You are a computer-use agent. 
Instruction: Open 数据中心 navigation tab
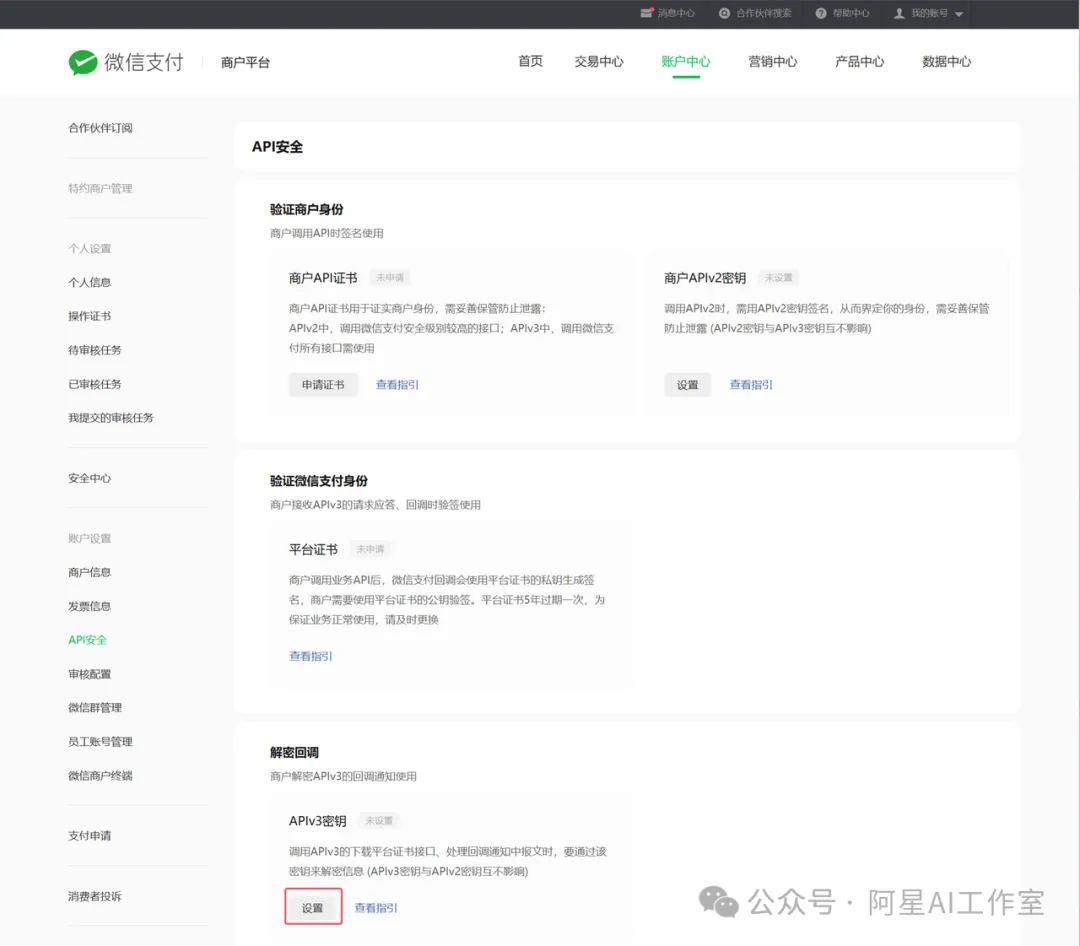click(946, 61)
